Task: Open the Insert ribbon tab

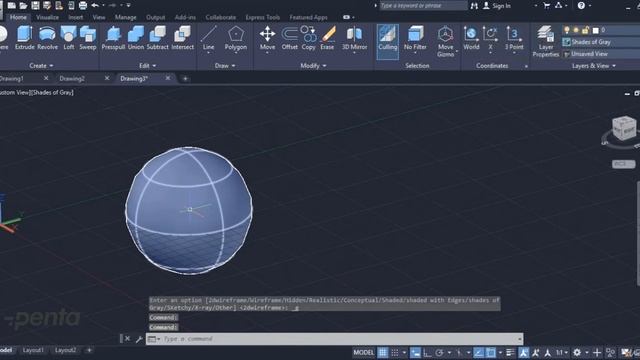Action: (76, 17)
